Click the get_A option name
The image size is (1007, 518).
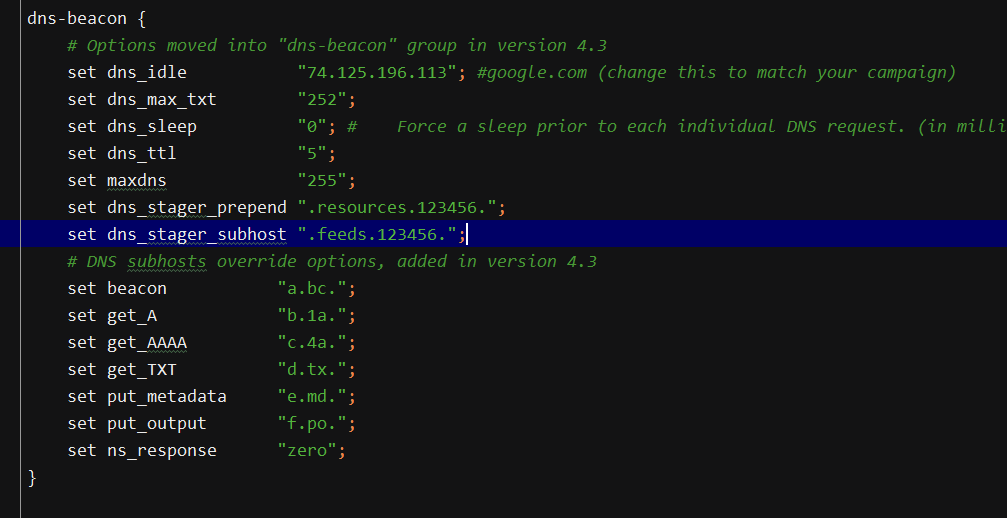[131, 315]
